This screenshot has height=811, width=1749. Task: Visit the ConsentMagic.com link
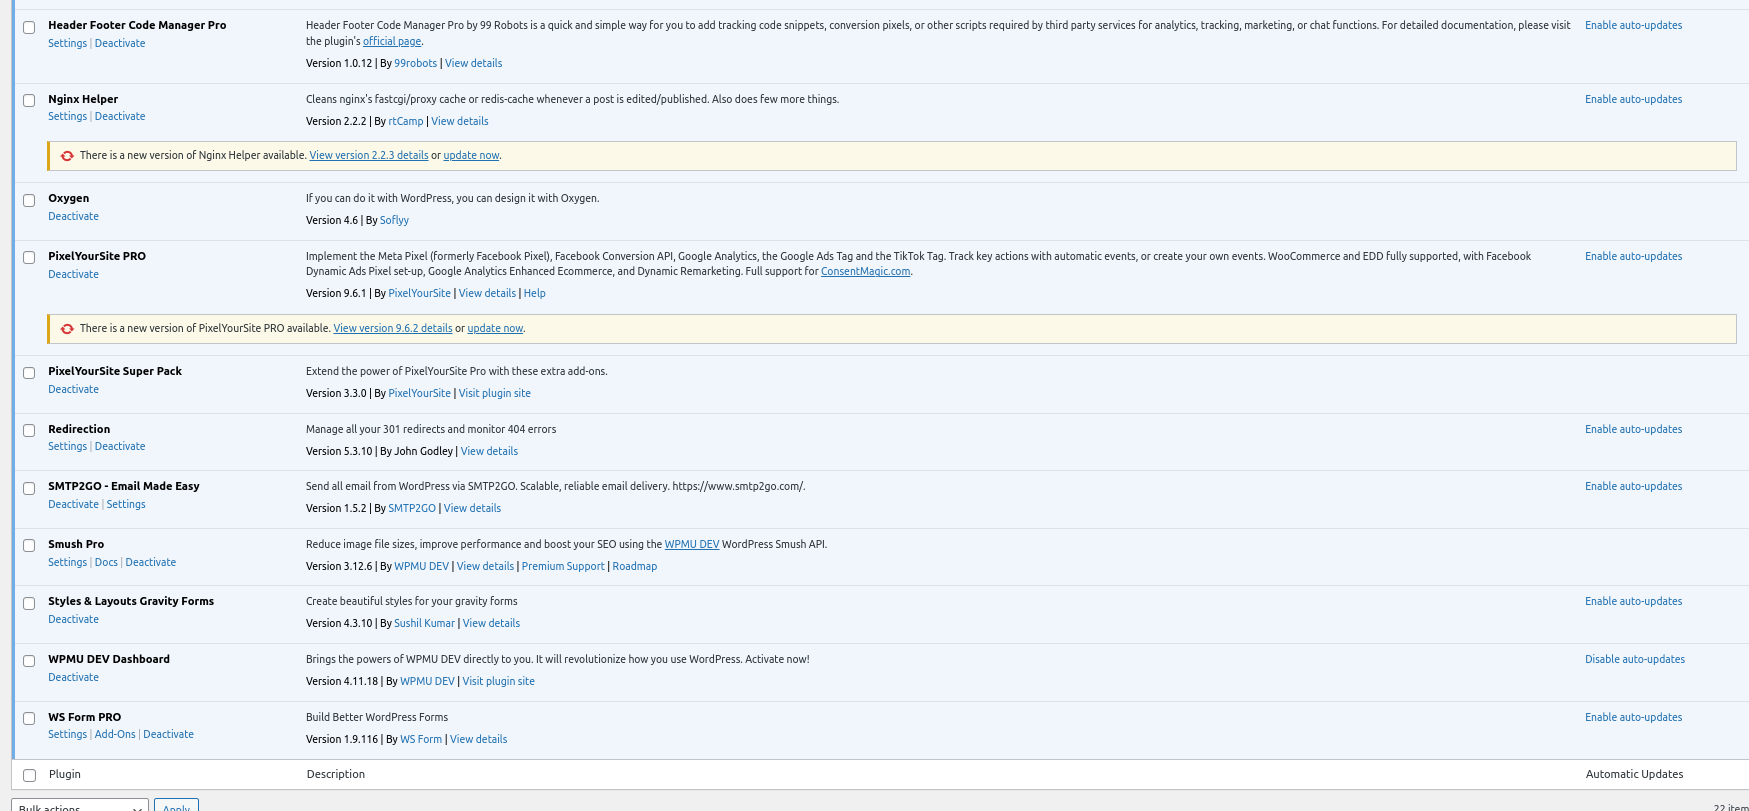pos(865,272)
